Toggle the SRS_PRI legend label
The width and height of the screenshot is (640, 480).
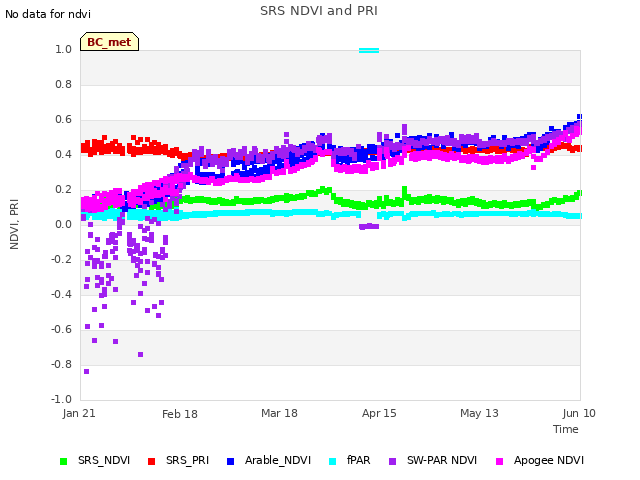(x=187, y=460)
